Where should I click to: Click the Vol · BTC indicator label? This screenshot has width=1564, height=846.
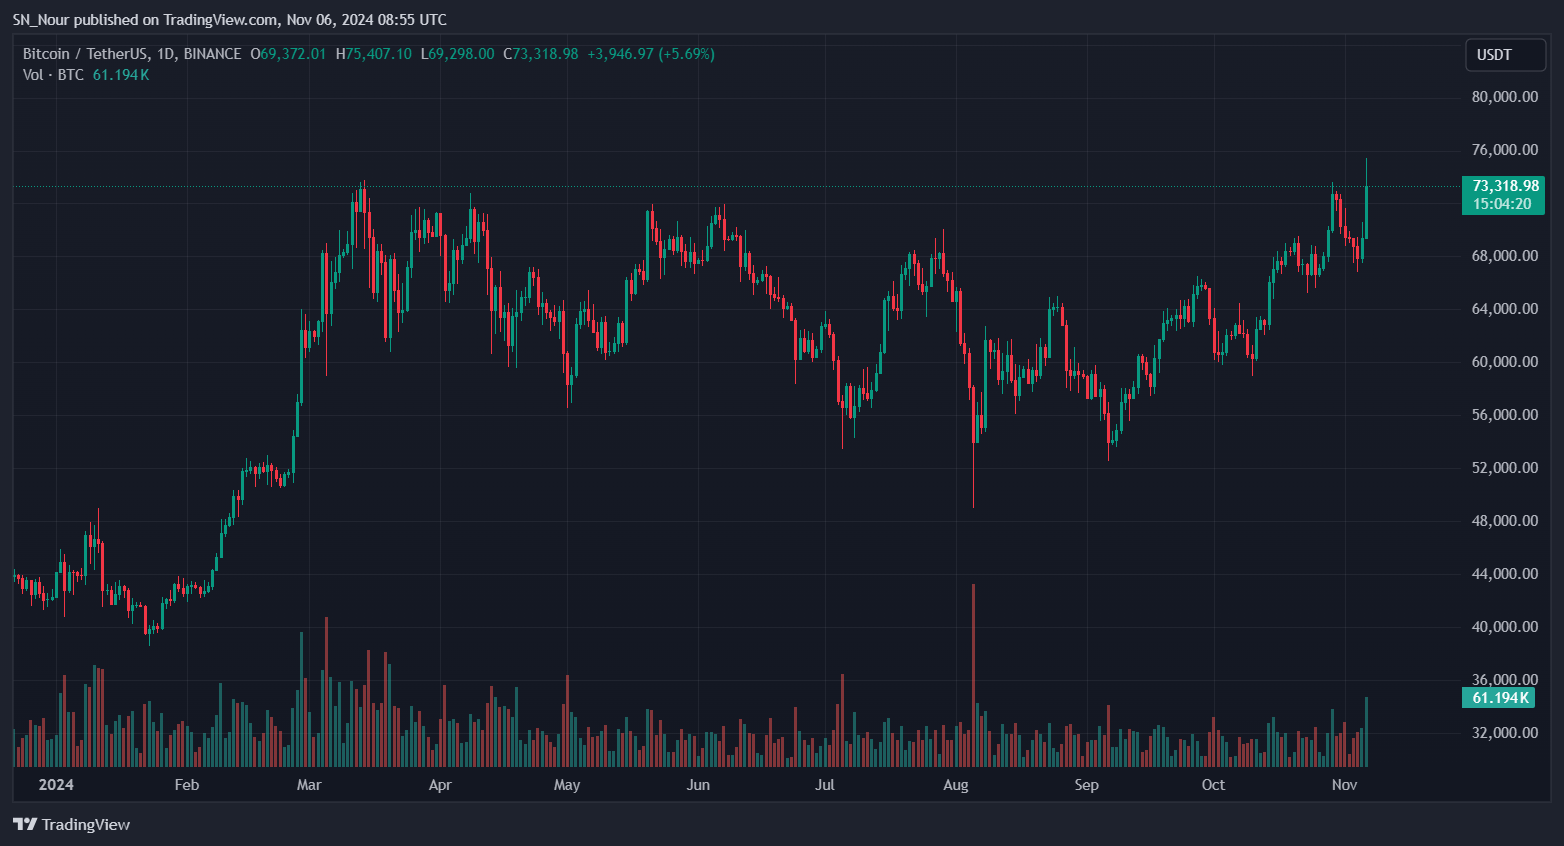pyautogui.click(x=53, y=75)
